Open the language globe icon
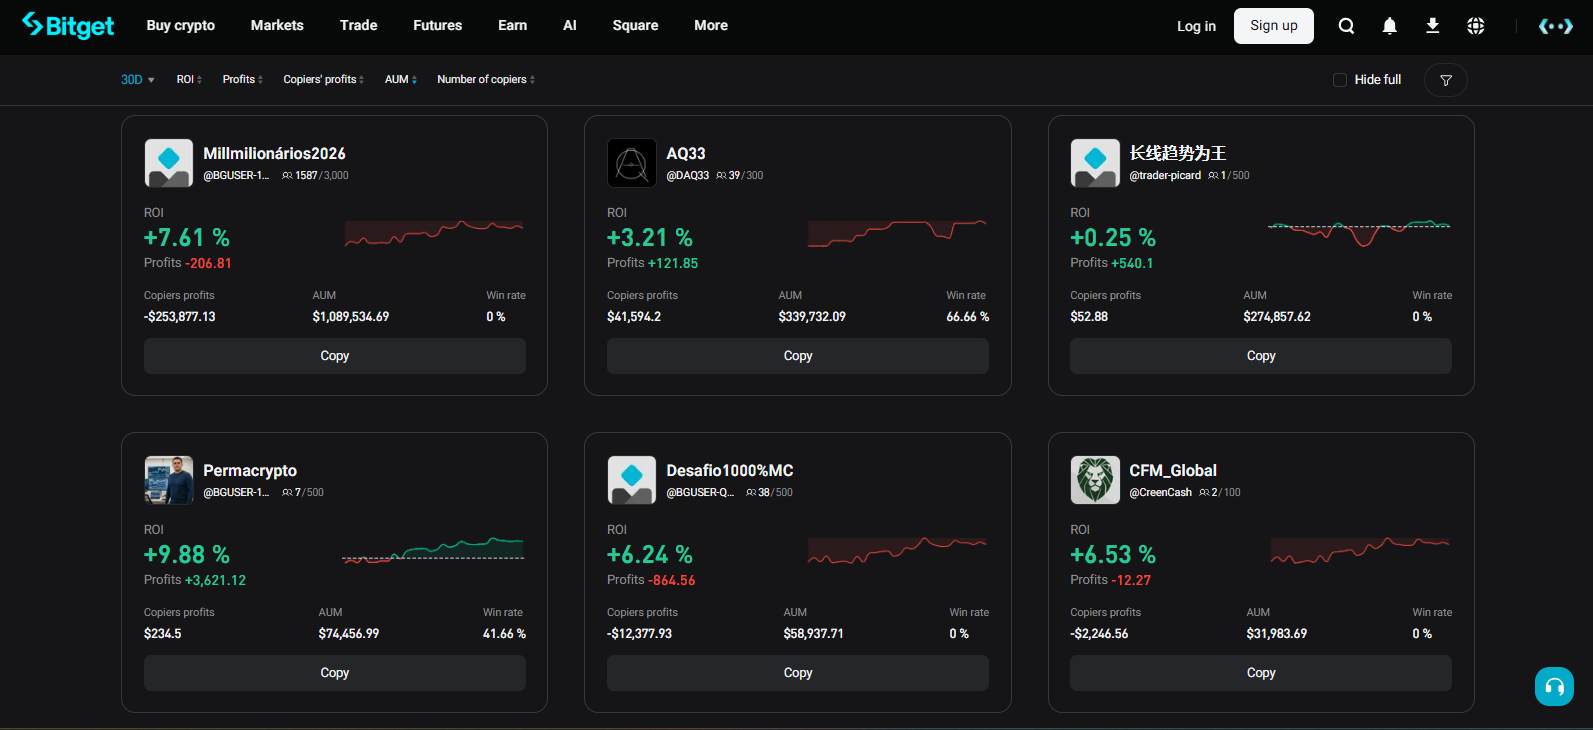Viewport: 1593px width, 730px height. (1475, 26)
